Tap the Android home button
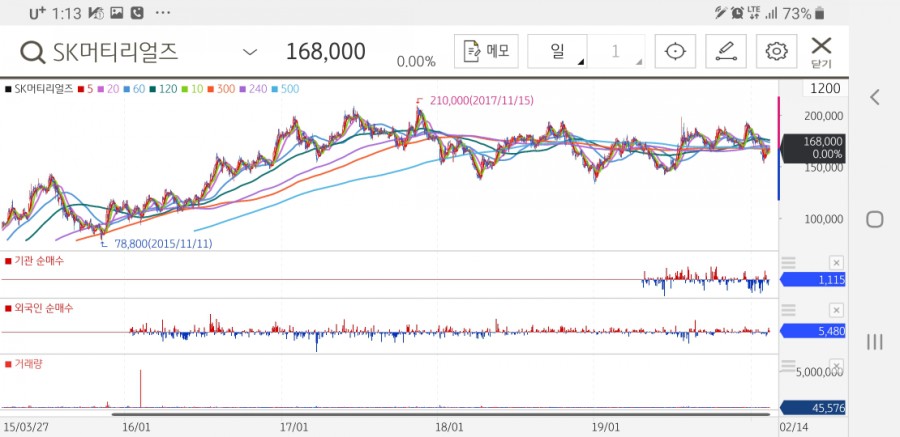This screenshot has width=900, height=437. pyautogui.click(x=875, y=219)
